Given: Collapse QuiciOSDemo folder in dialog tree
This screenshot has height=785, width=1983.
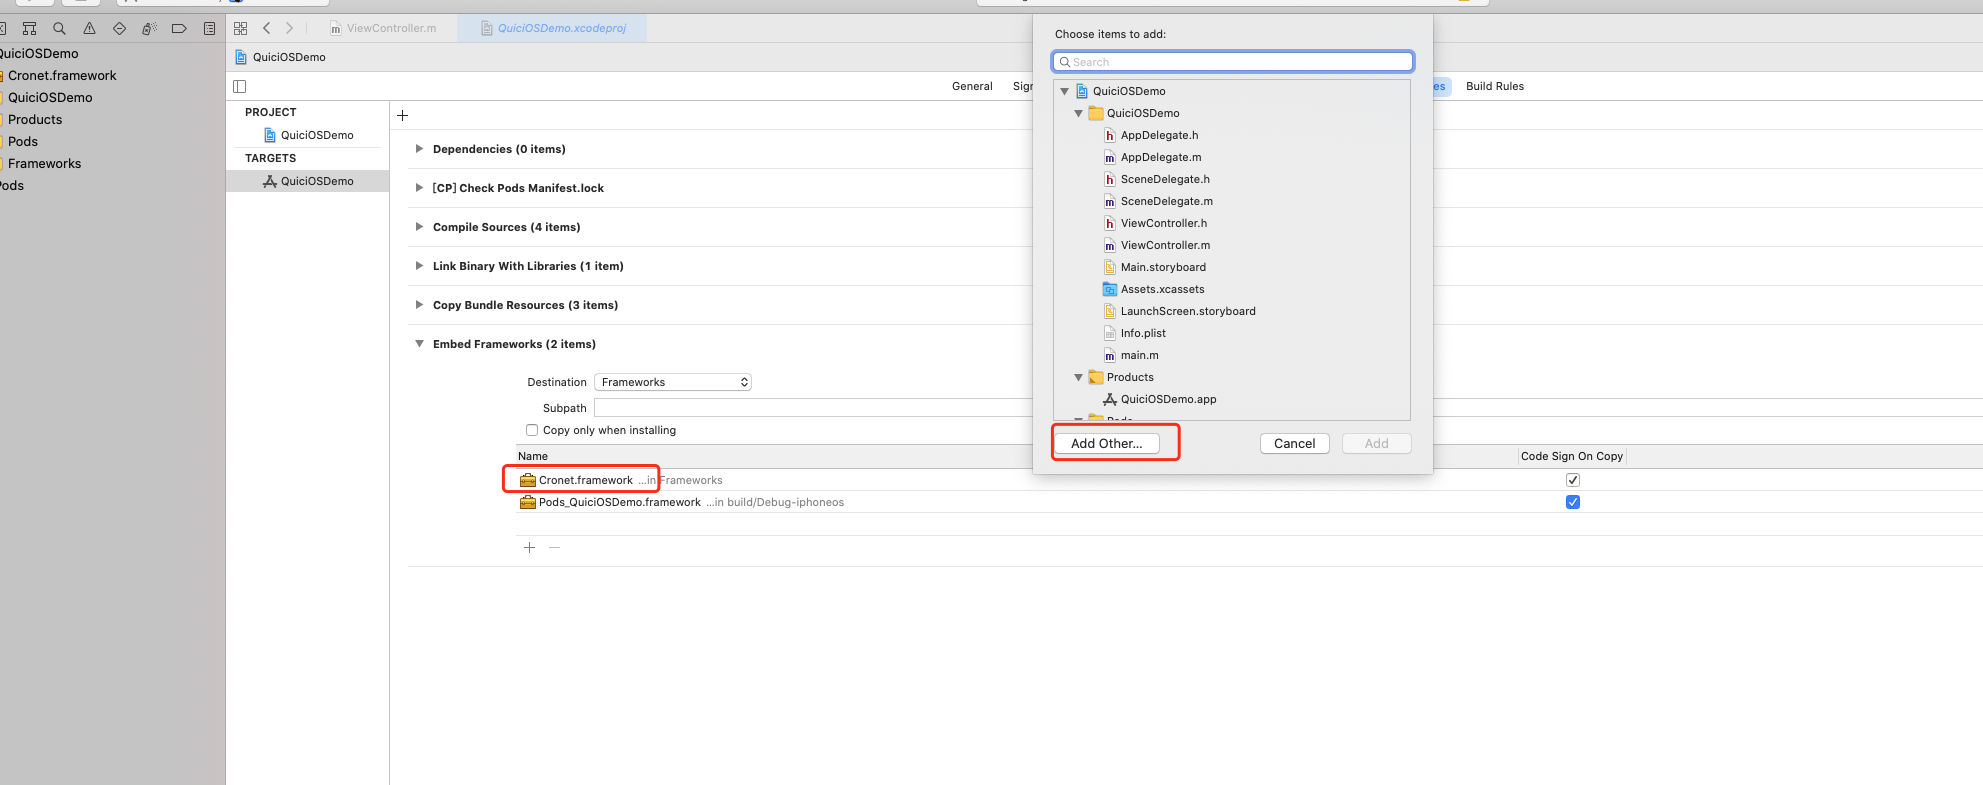Looking at the screenshot, I should click(1078, 113).
